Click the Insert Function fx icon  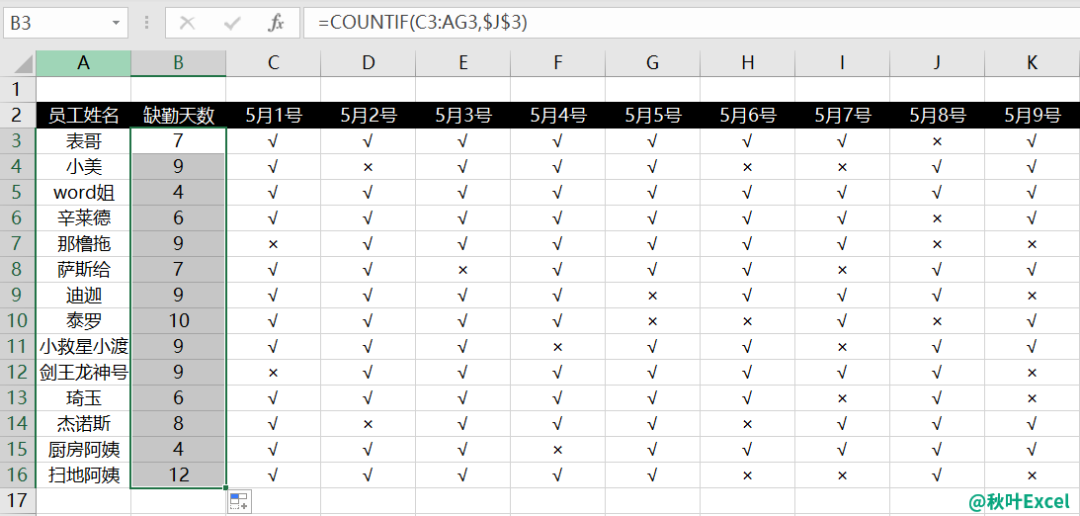(x=276, y=23)
